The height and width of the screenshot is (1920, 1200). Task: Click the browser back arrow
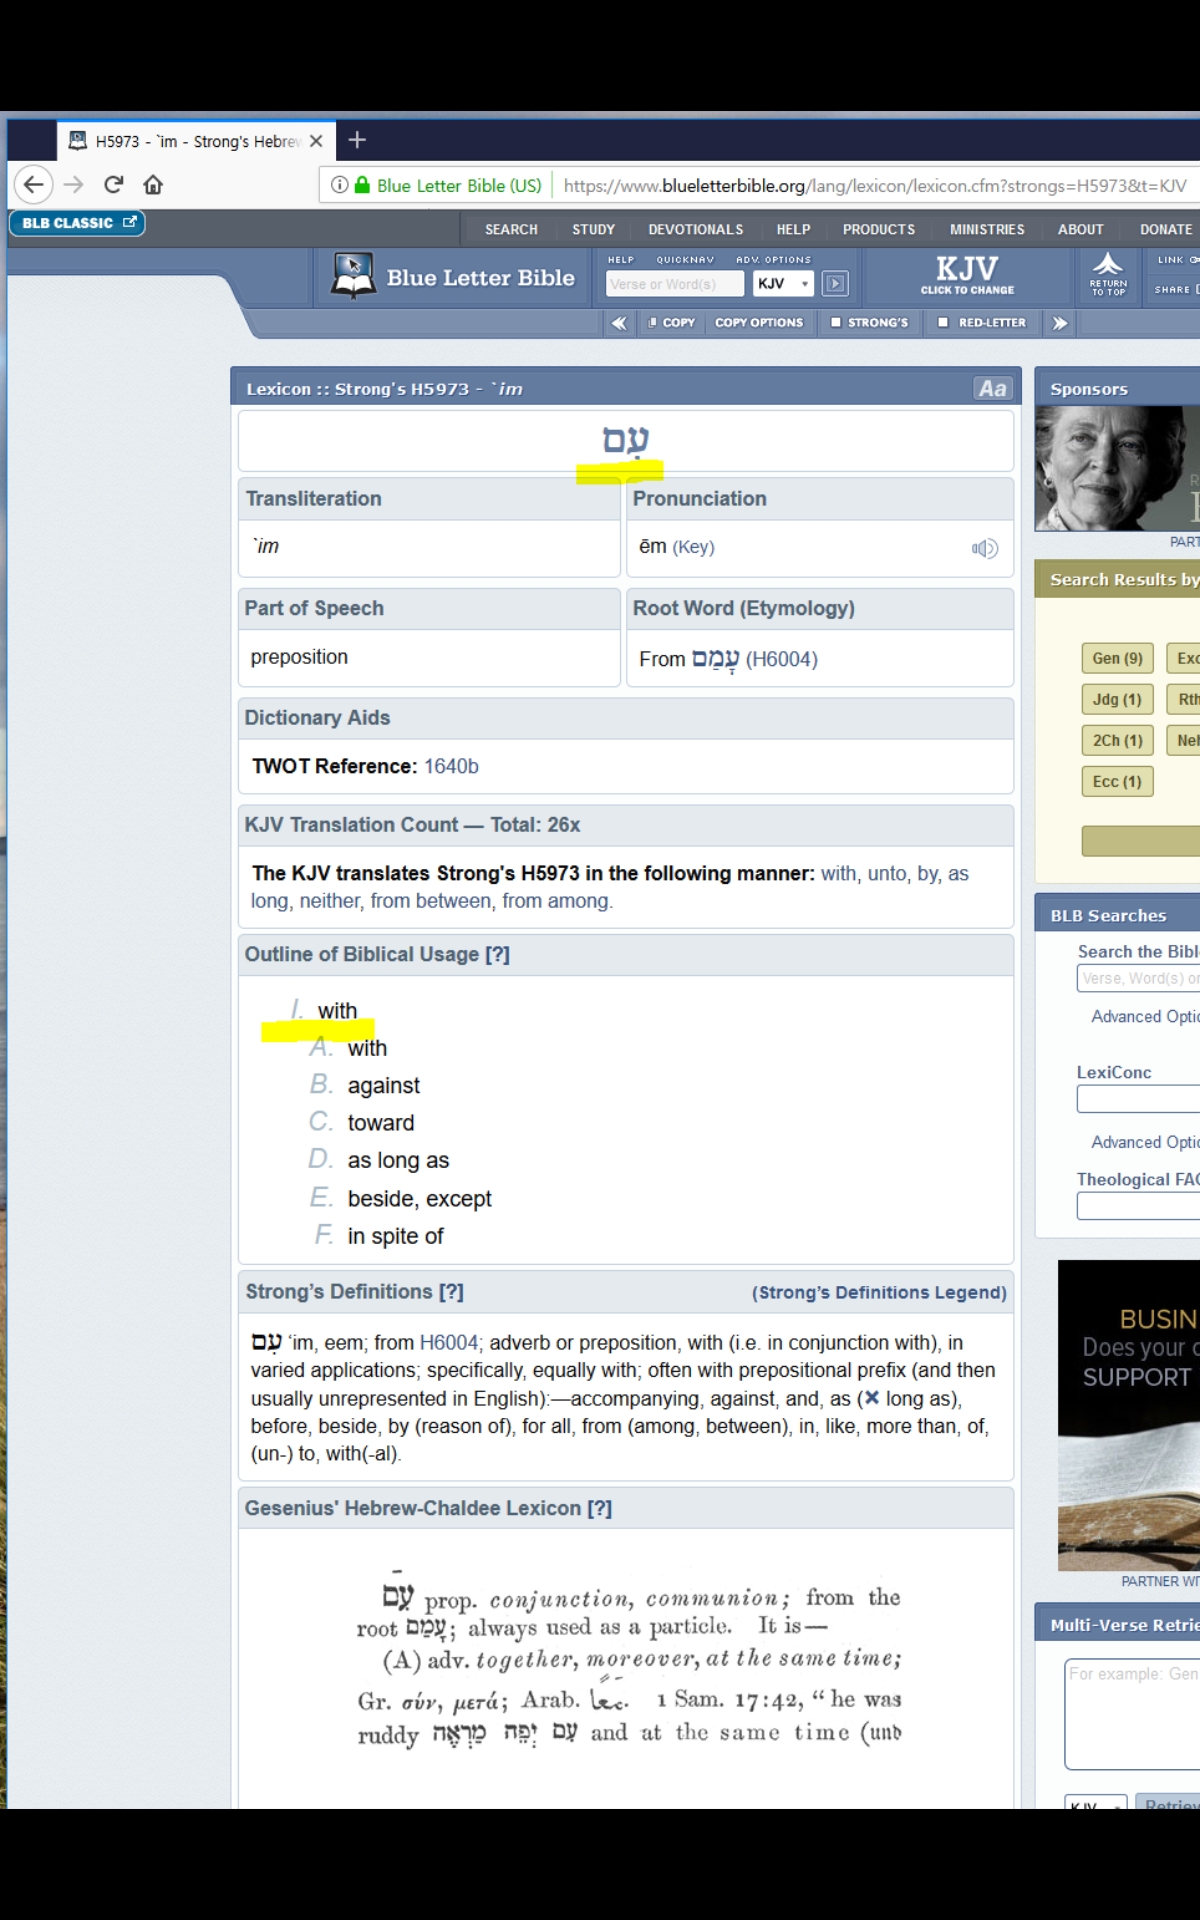[x=34, y=185]
